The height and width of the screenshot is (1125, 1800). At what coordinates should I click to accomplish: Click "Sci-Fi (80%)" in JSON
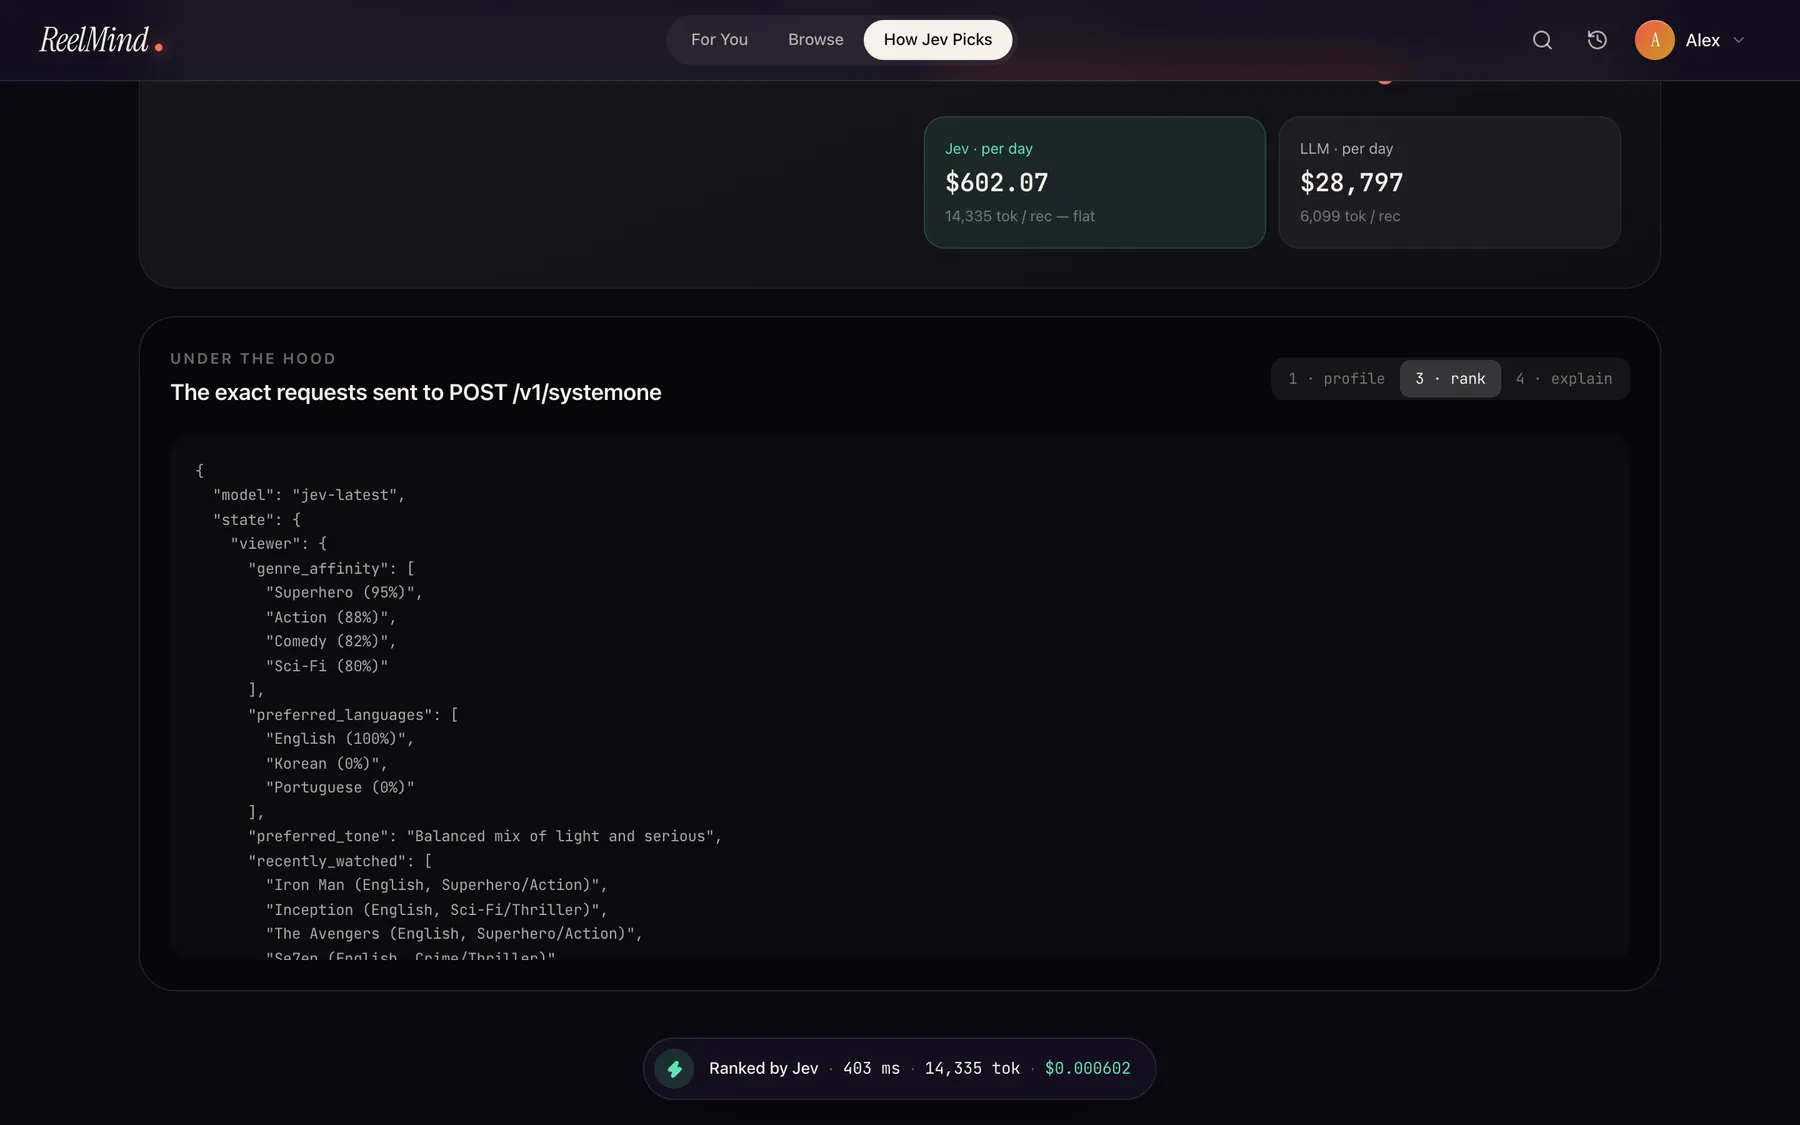coord(327,666)
